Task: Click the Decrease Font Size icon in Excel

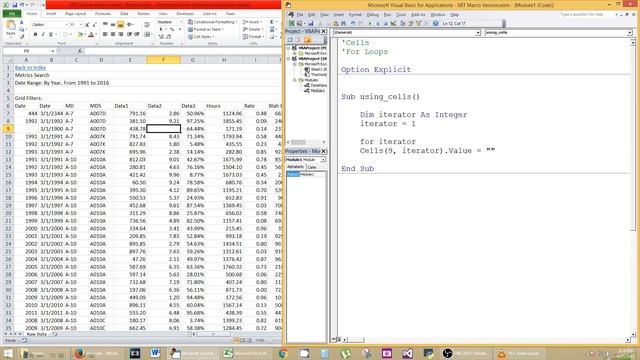Action: 94,25
